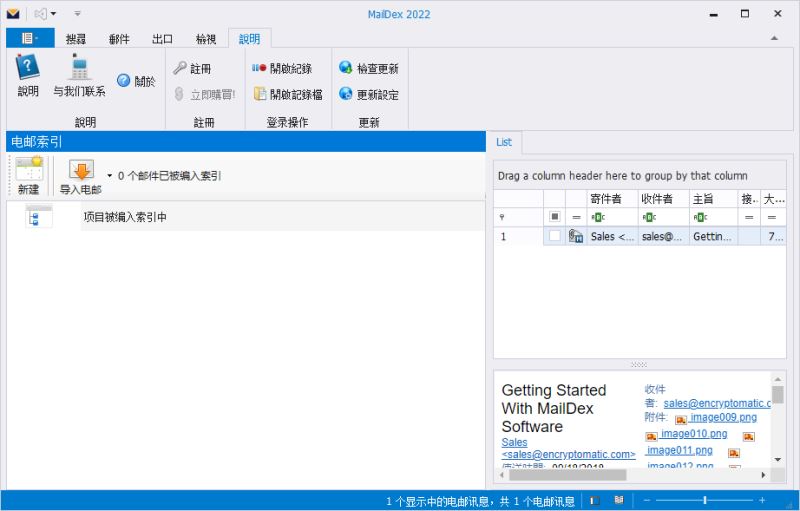Switch to the reading layout status icon
This screenshot has height=511, width=800.
point(619,500)
